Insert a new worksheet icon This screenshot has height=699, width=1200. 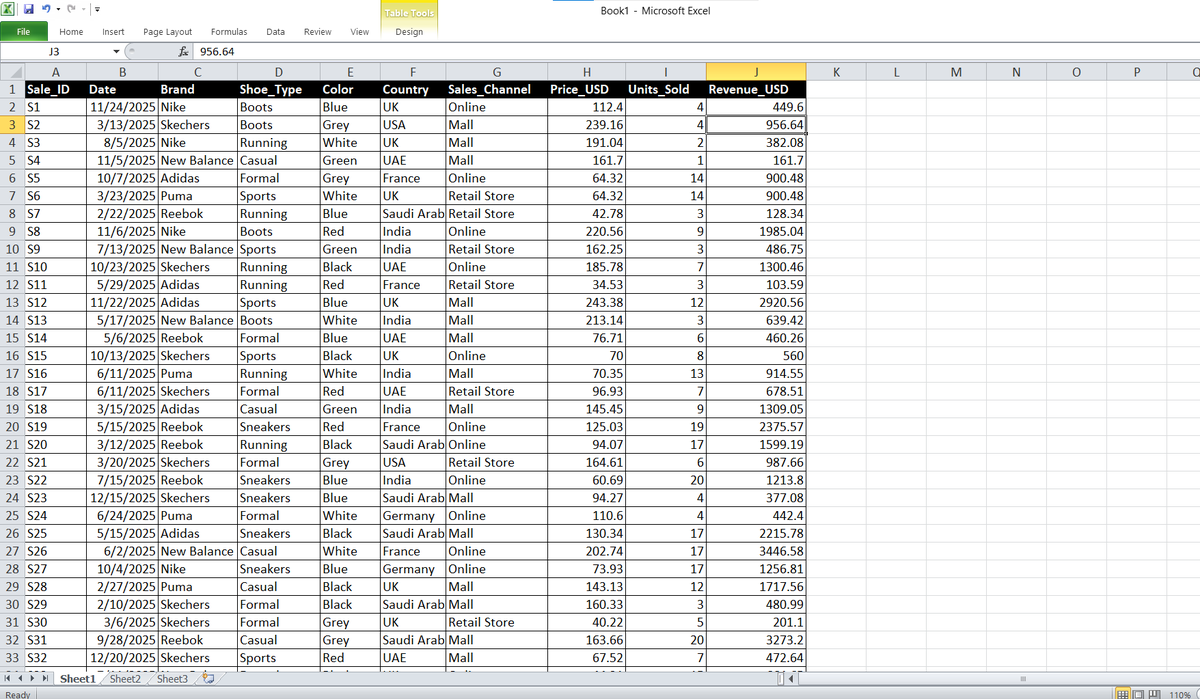coord(209,679)
